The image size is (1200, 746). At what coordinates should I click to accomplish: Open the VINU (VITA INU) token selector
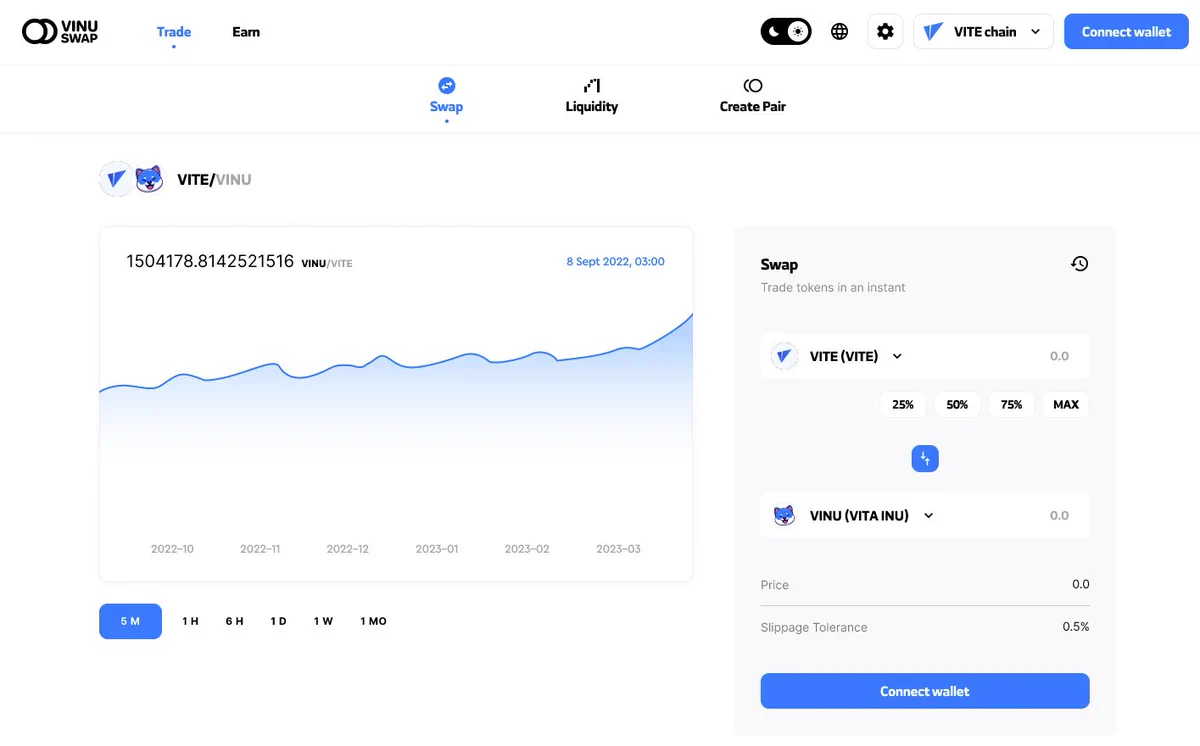tap(854, 516)
